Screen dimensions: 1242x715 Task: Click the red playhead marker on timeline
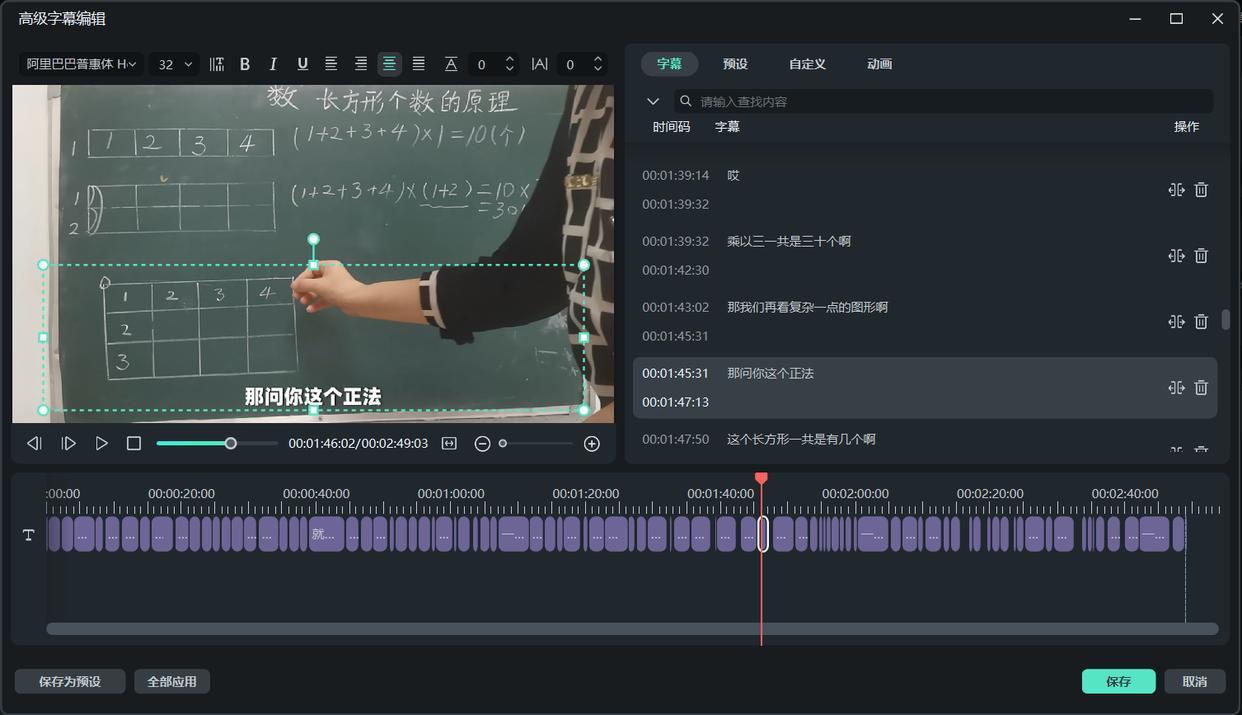[x=761, y=479]
